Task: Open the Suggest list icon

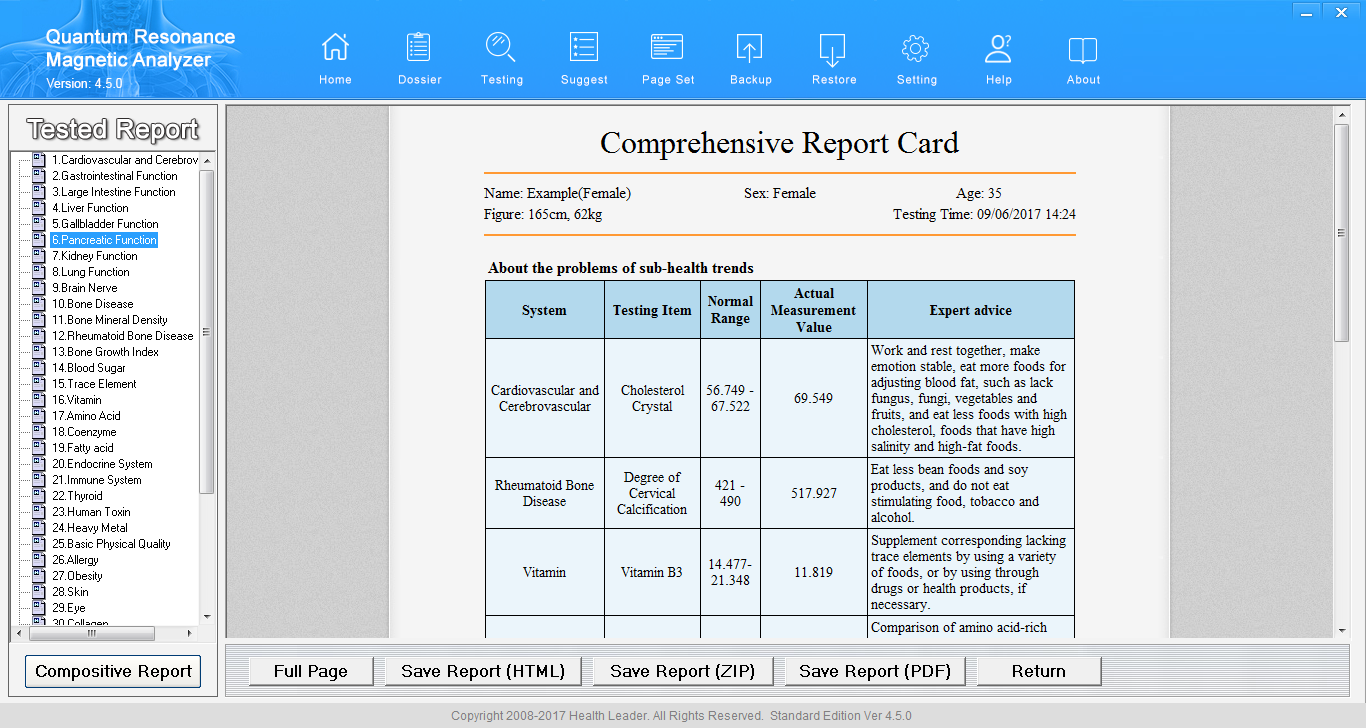Action: (x=584, y=47)
